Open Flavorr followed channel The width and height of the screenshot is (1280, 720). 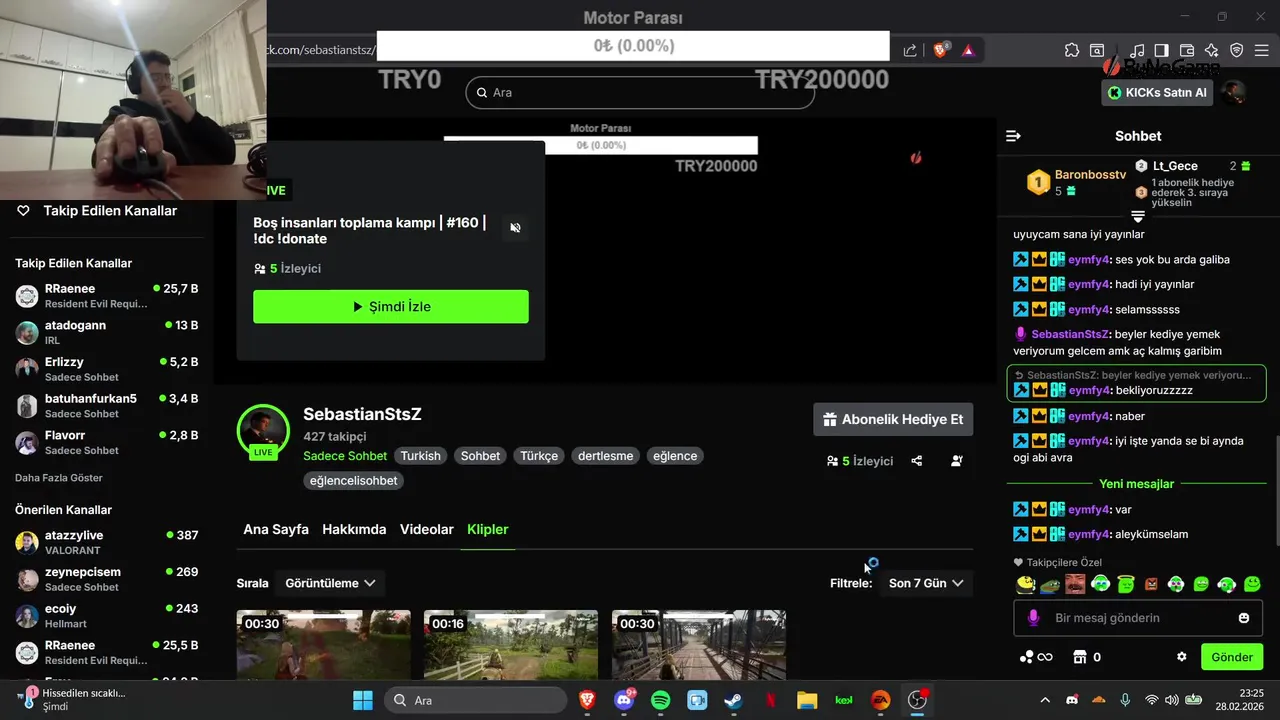[x=107, y=442]
